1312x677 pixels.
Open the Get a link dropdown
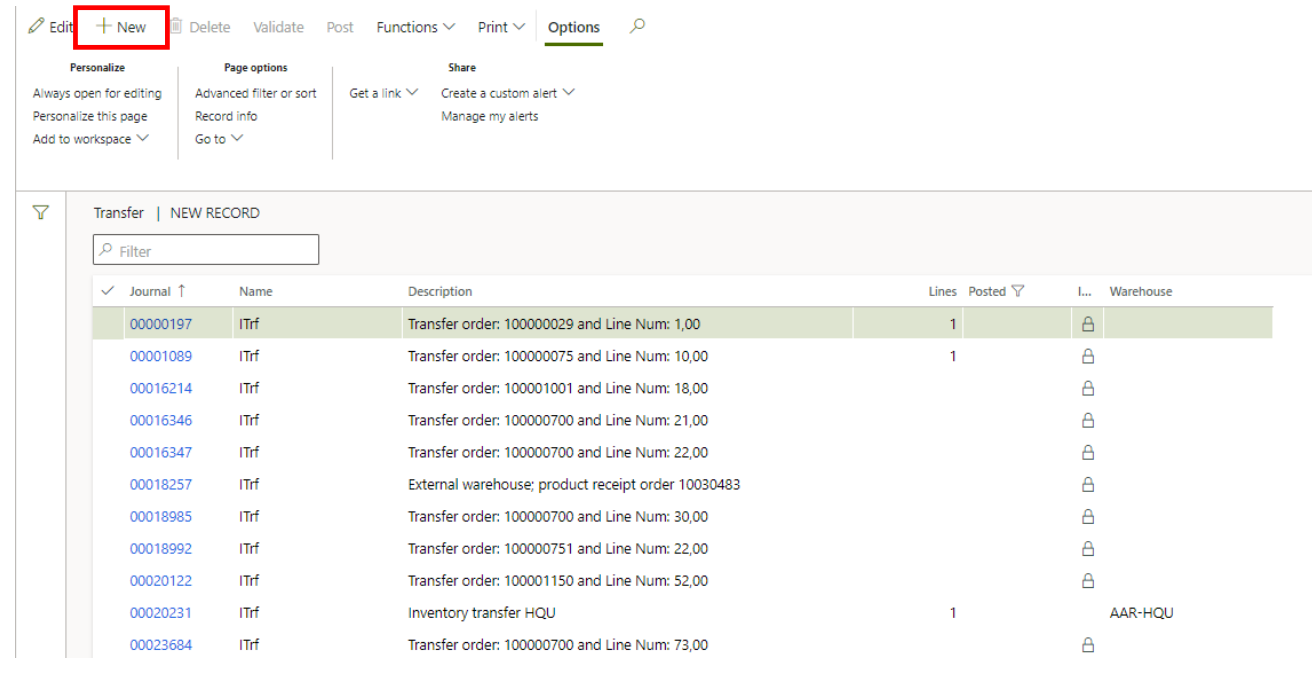(x=383, y=93)
